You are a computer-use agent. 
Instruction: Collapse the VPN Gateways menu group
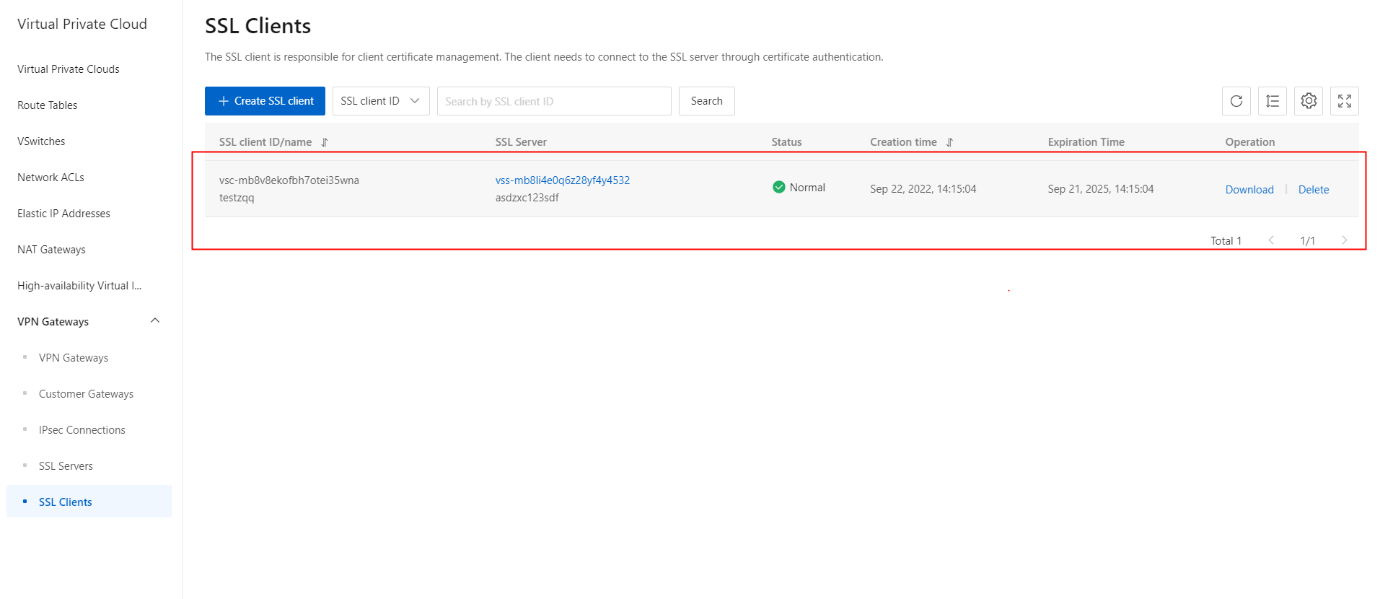[154, 321]
